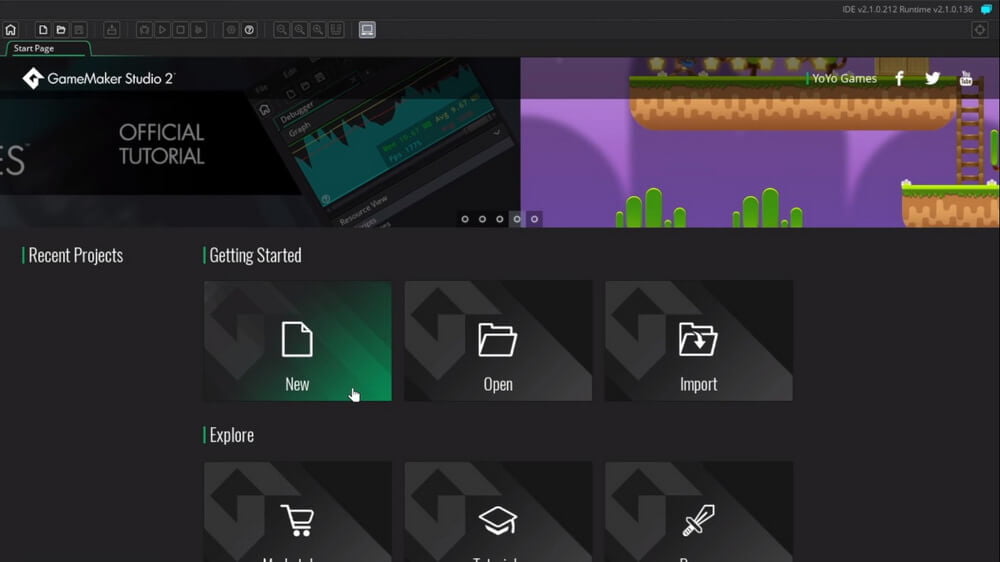Click the Official Tutorial banner image
The height and width of the screenshot is (562, 1000).
[x=260, y=143]
